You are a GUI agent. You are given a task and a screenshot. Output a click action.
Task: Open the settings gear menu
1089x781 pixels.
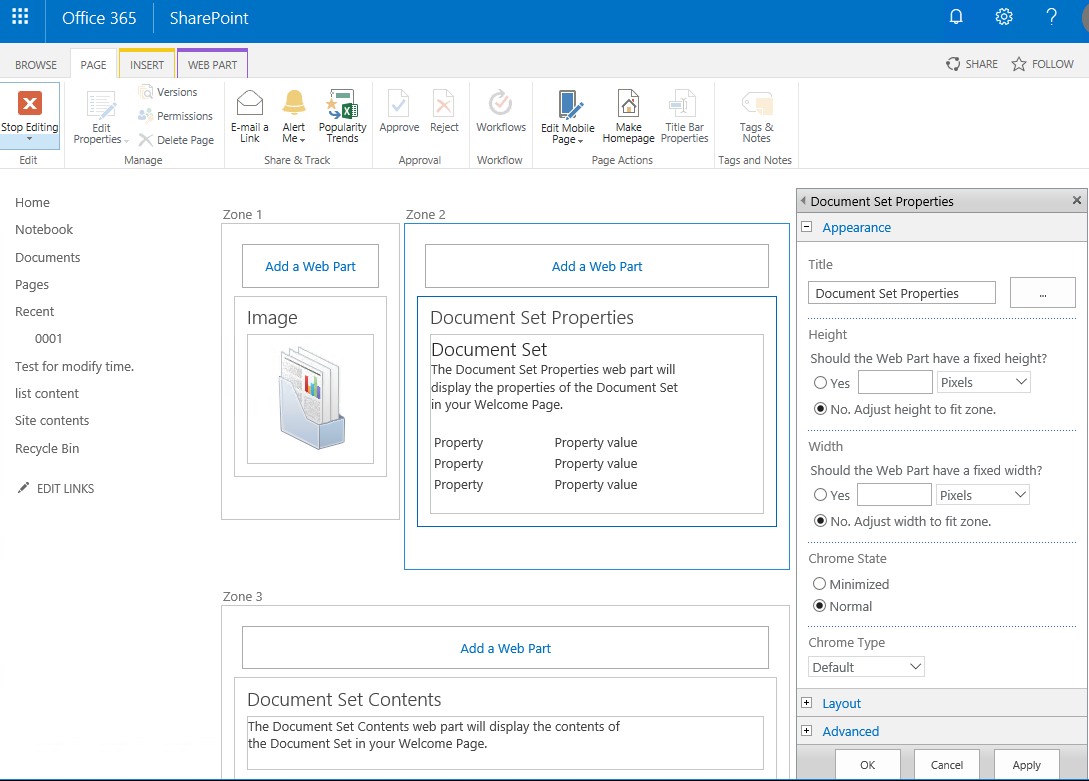1004,17
